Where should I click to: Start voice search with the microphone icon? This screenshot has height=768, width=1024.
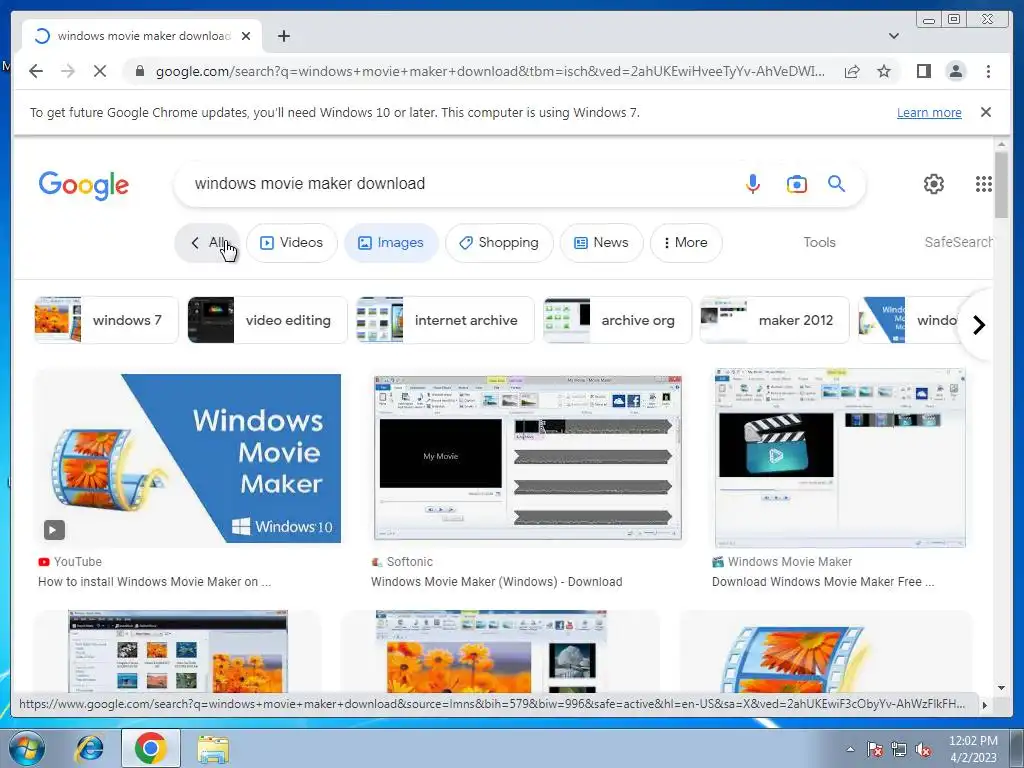point(753,184)
